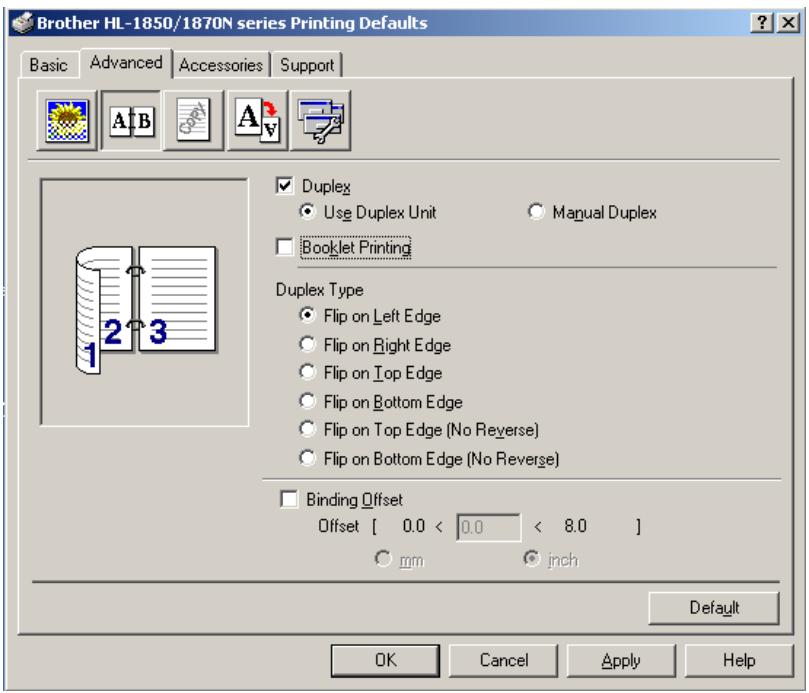Image resolution: width=809 pixels, height=693 pixels.
Task: Open the Device Options wrench icon
Action: click(x=320, y=121)
